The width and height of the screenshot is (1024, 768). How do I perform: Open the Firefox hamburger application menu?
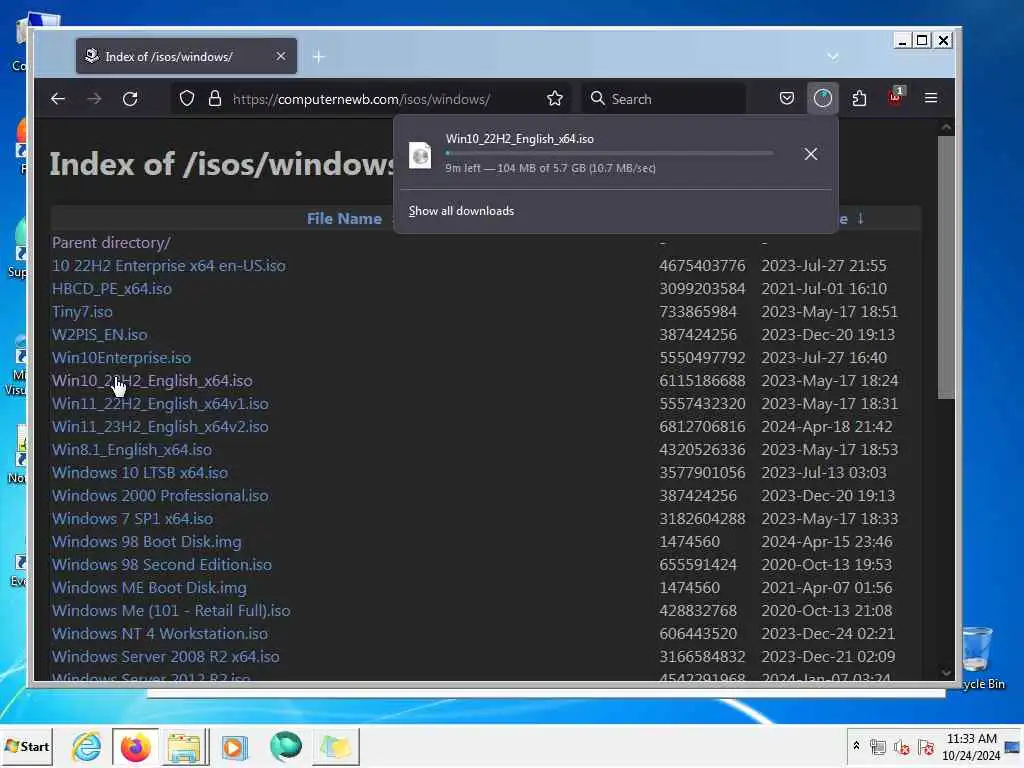pos(931,98)
